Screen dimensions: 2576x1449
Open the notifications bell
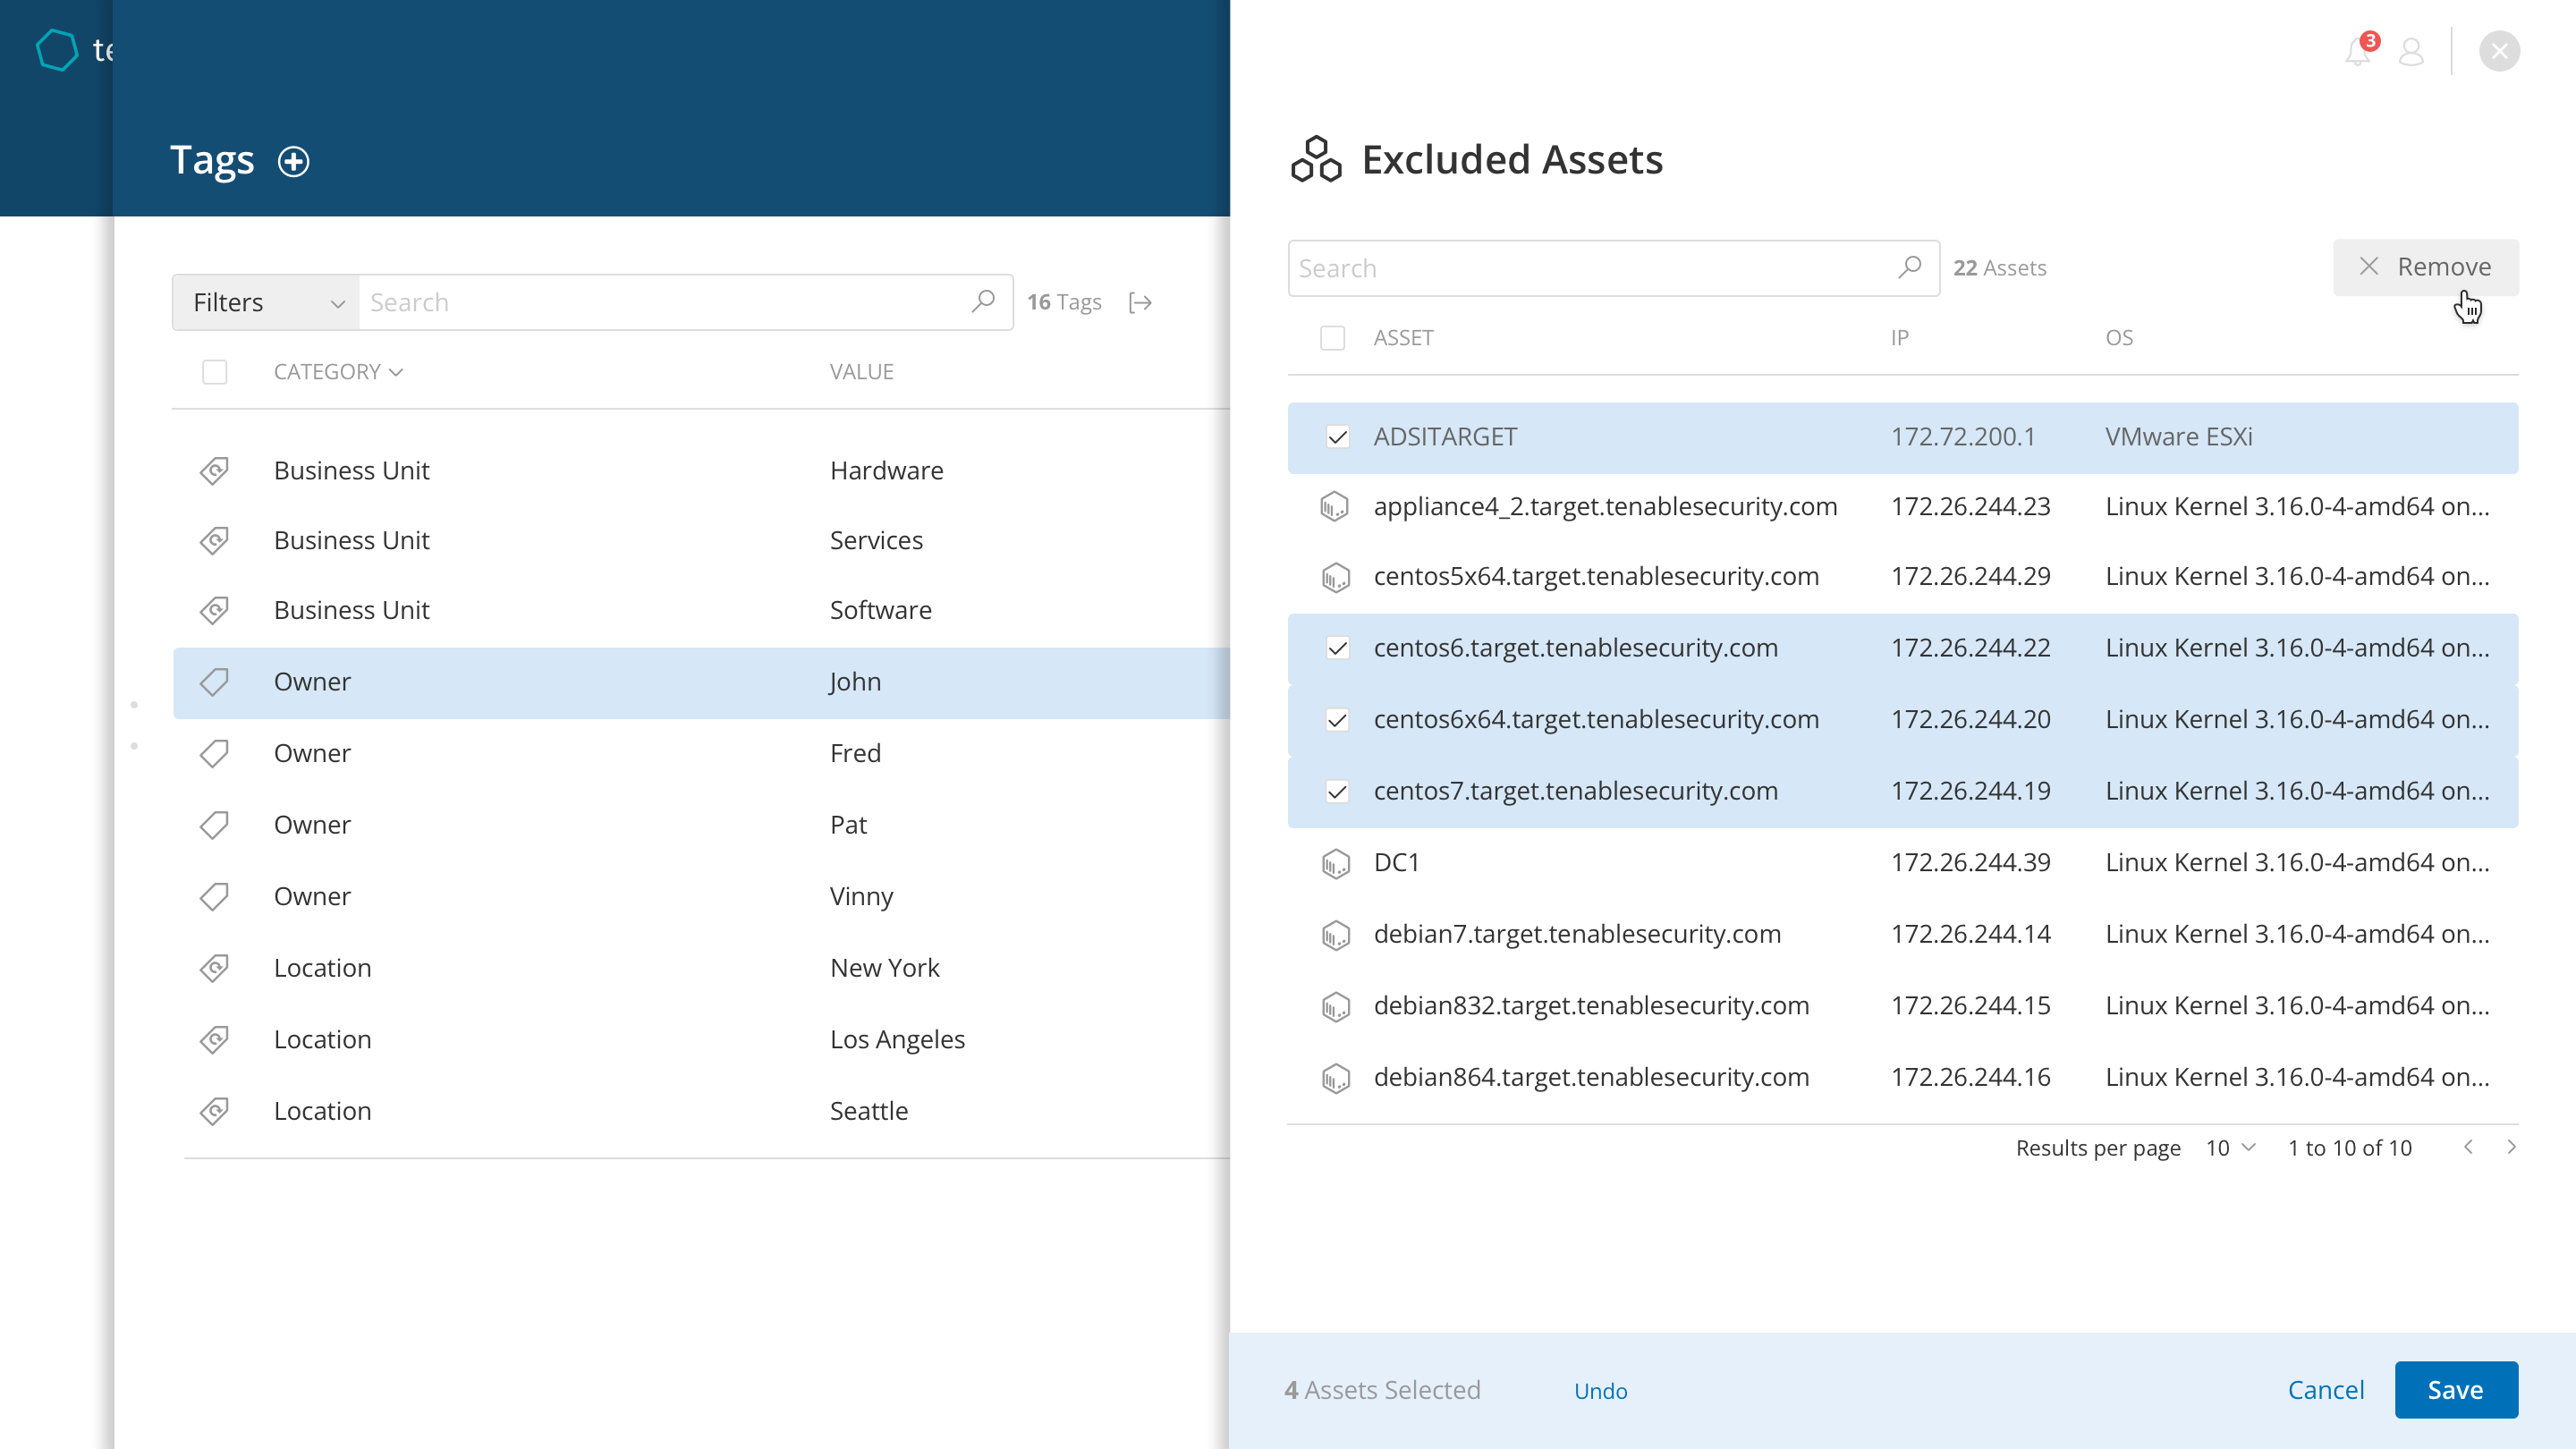click(2357, 52)
